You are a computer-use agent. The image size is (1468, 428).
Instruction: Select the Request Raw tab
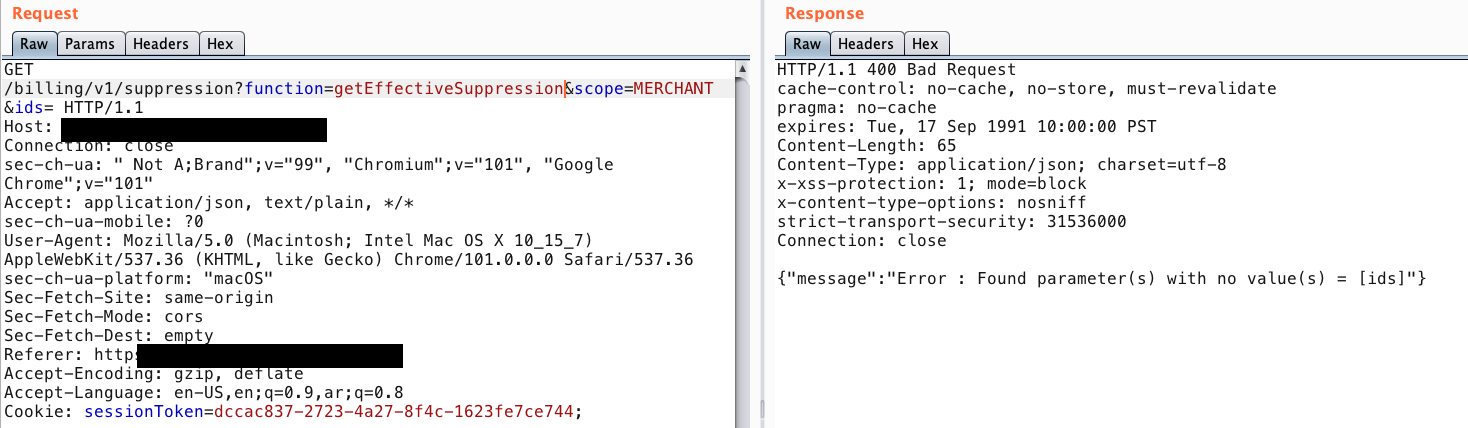pos(34,44)
